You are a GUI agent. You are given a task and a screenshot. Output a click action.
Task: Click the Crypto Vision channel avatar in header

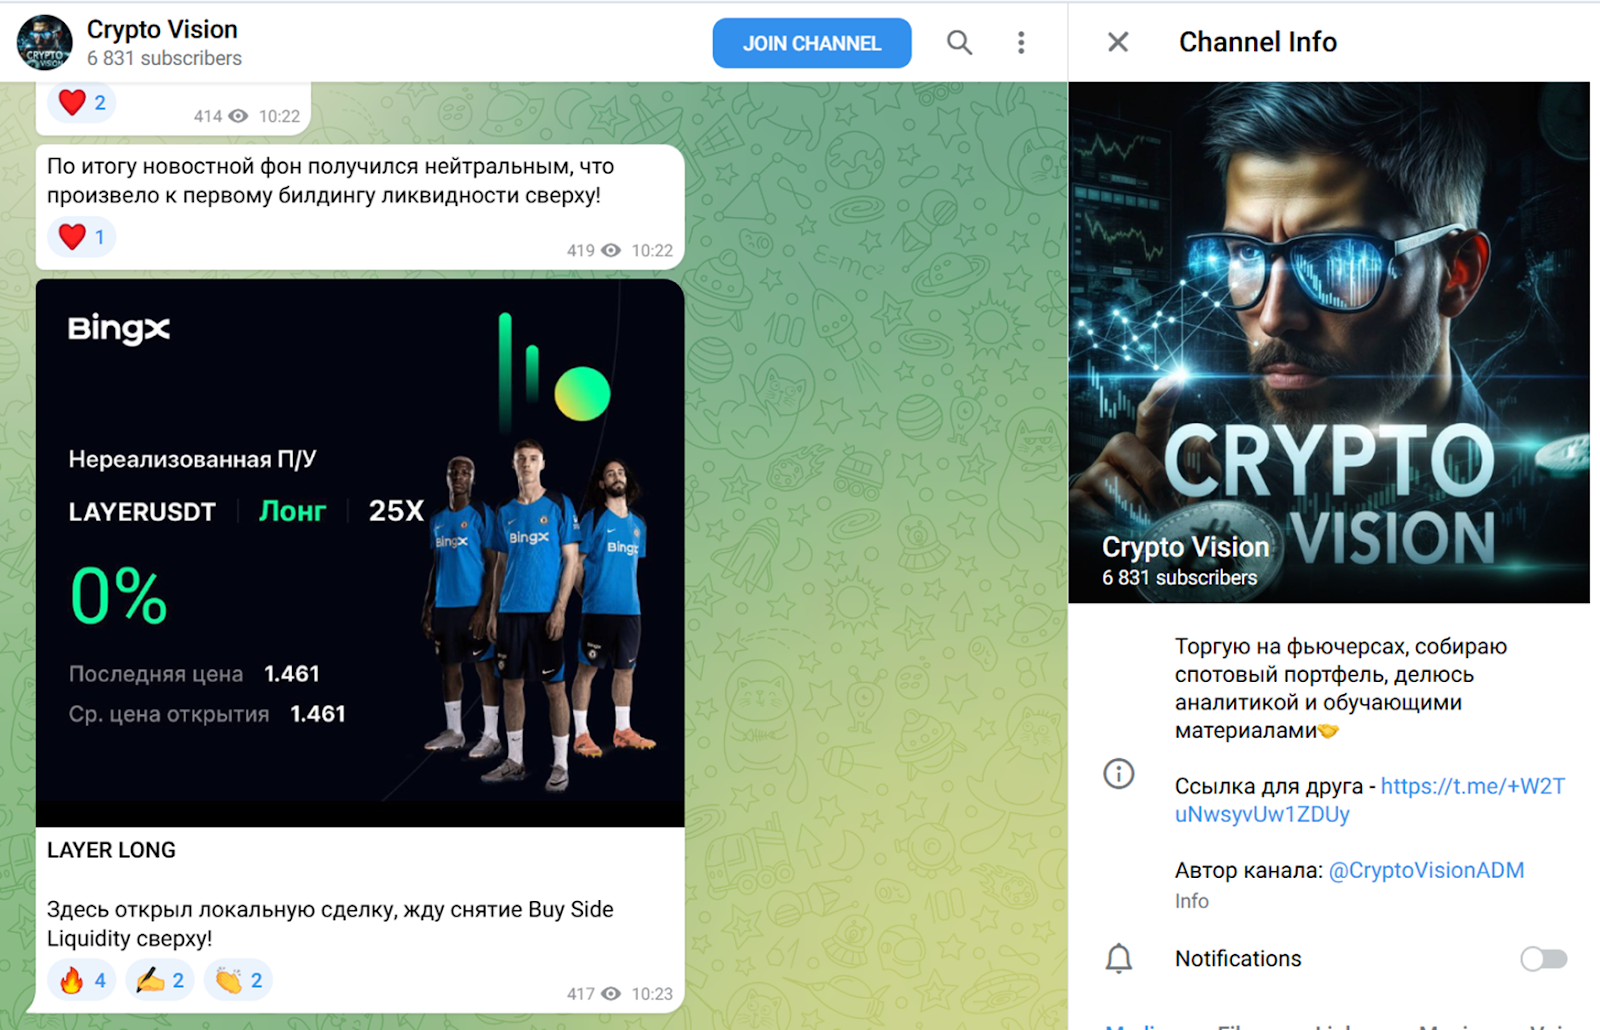click(x=44, y=43)
